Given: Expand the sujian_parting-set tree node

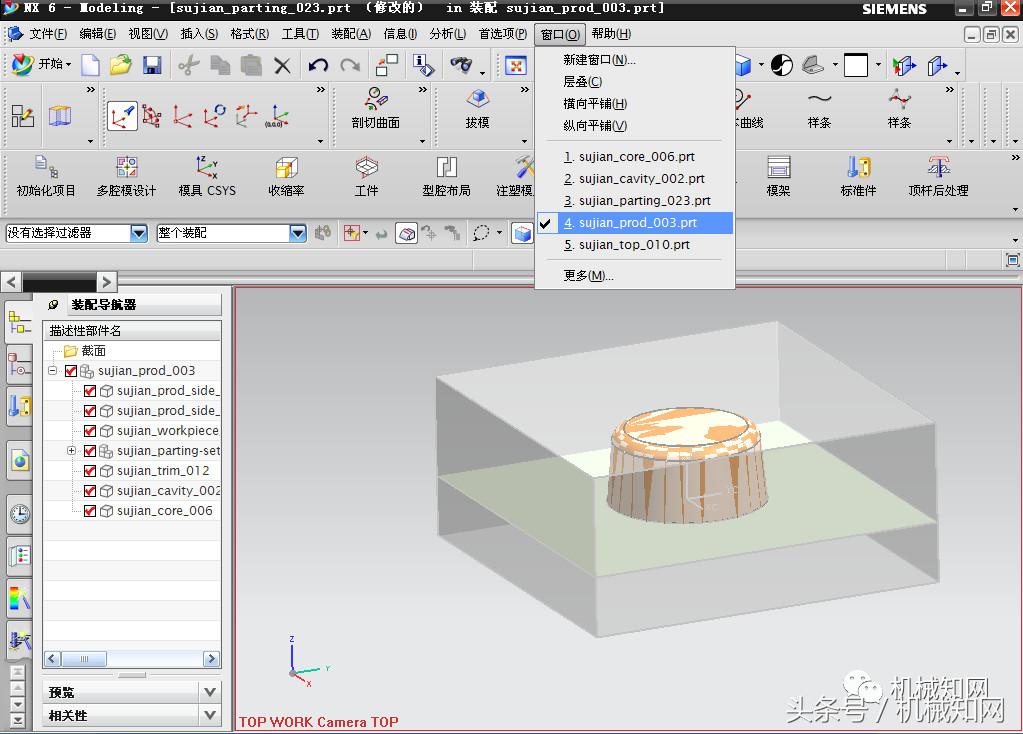Looking at the screenshot, I should tap(72, 451).
